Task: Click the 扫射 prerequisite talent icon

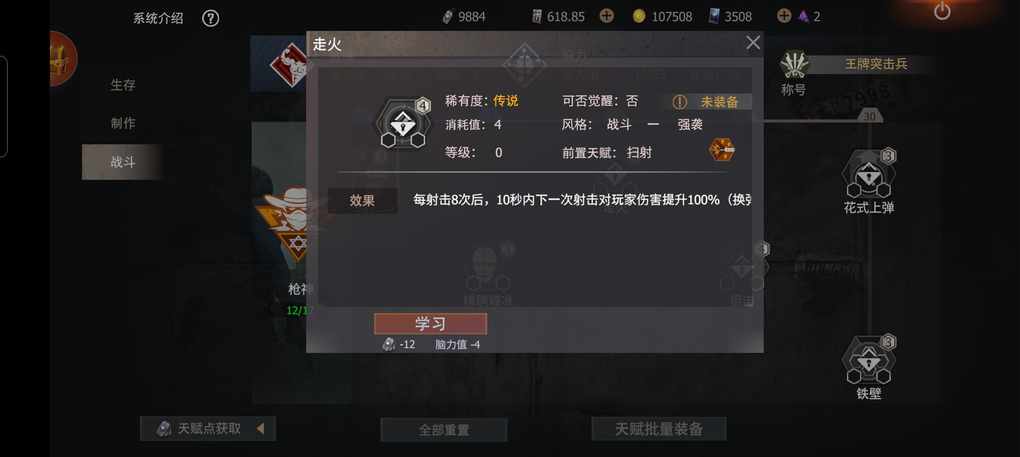Action: [x=721, y=150]
